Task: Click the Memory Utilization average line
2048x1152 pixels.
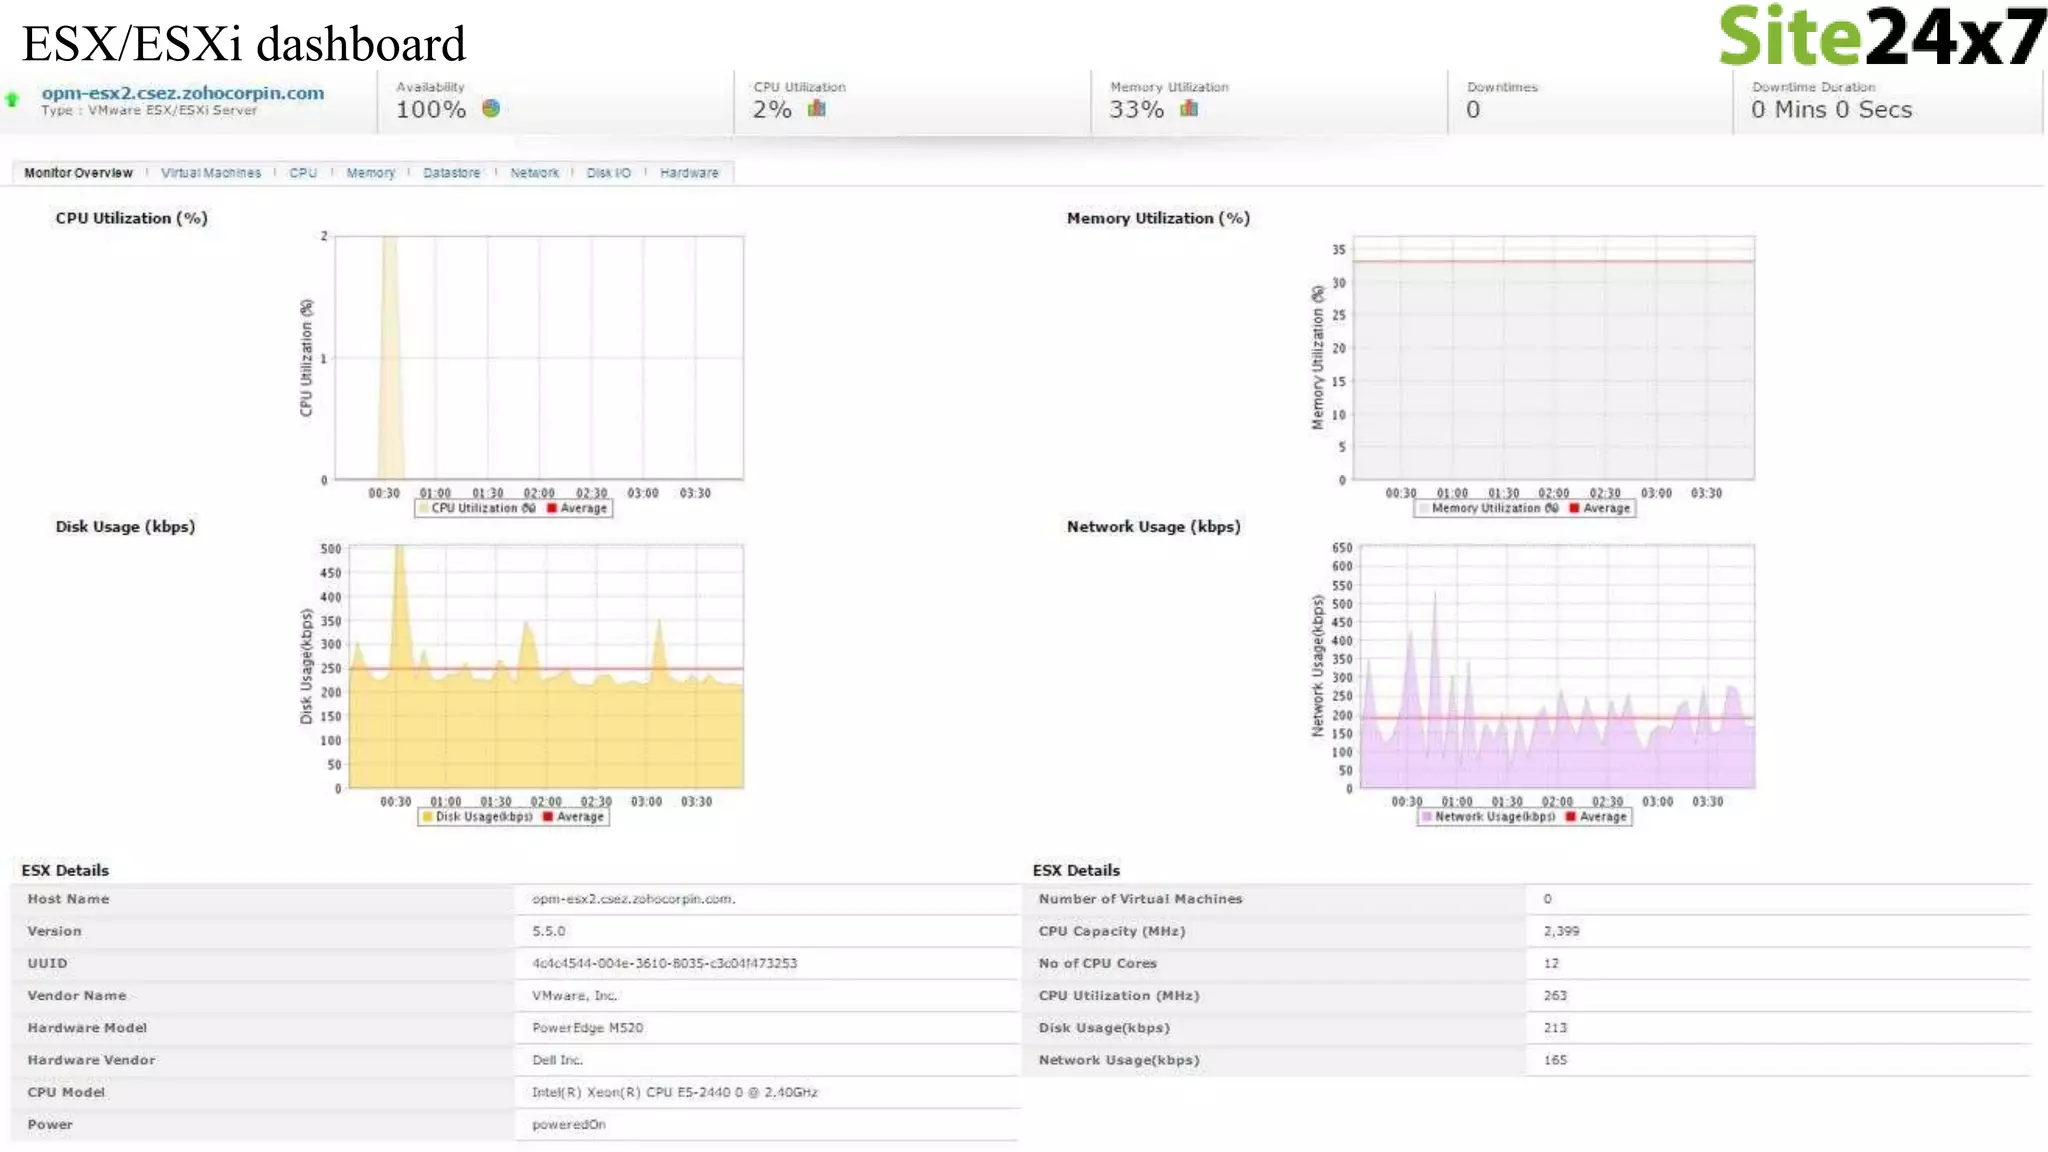Action: tap(1553, 262)
